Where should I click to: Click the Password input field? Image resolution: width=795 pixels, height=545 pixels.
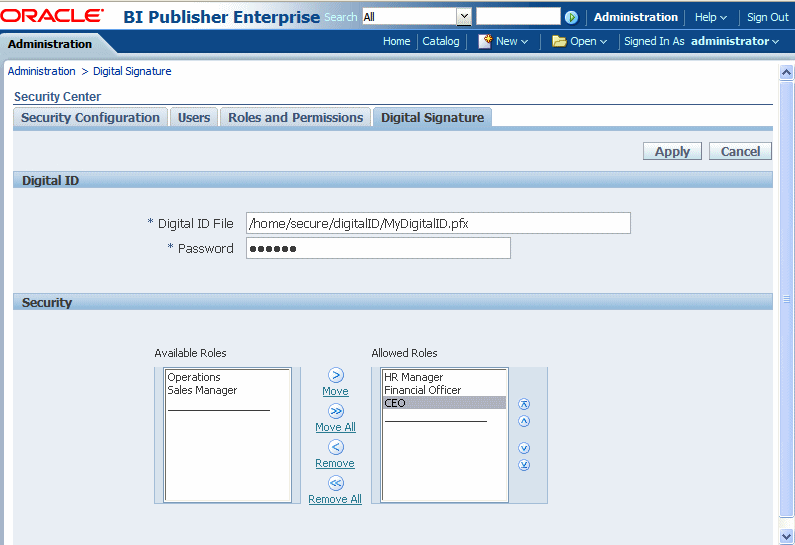[x=378, y=248]
